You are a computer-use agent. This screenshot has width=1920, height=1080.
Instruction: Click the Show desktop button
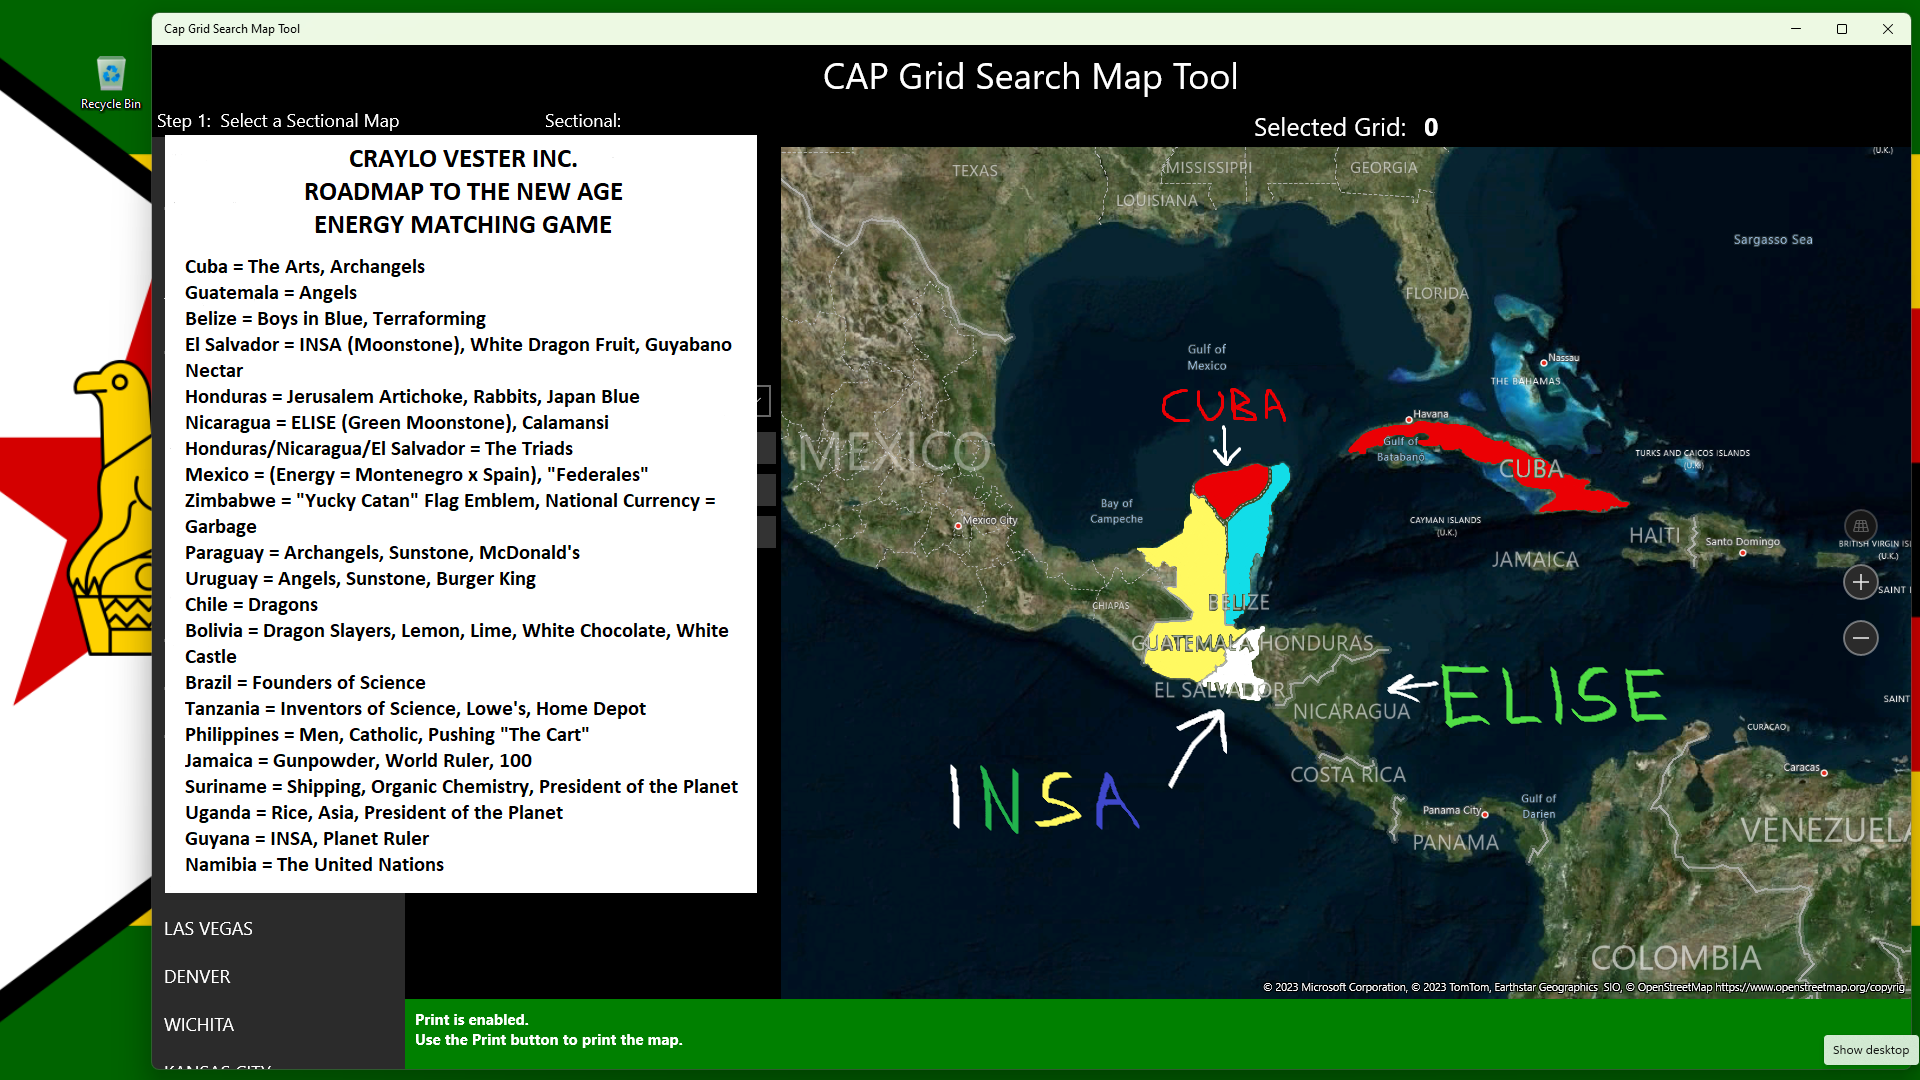pyautogui.click(x=1870, y=1049)
